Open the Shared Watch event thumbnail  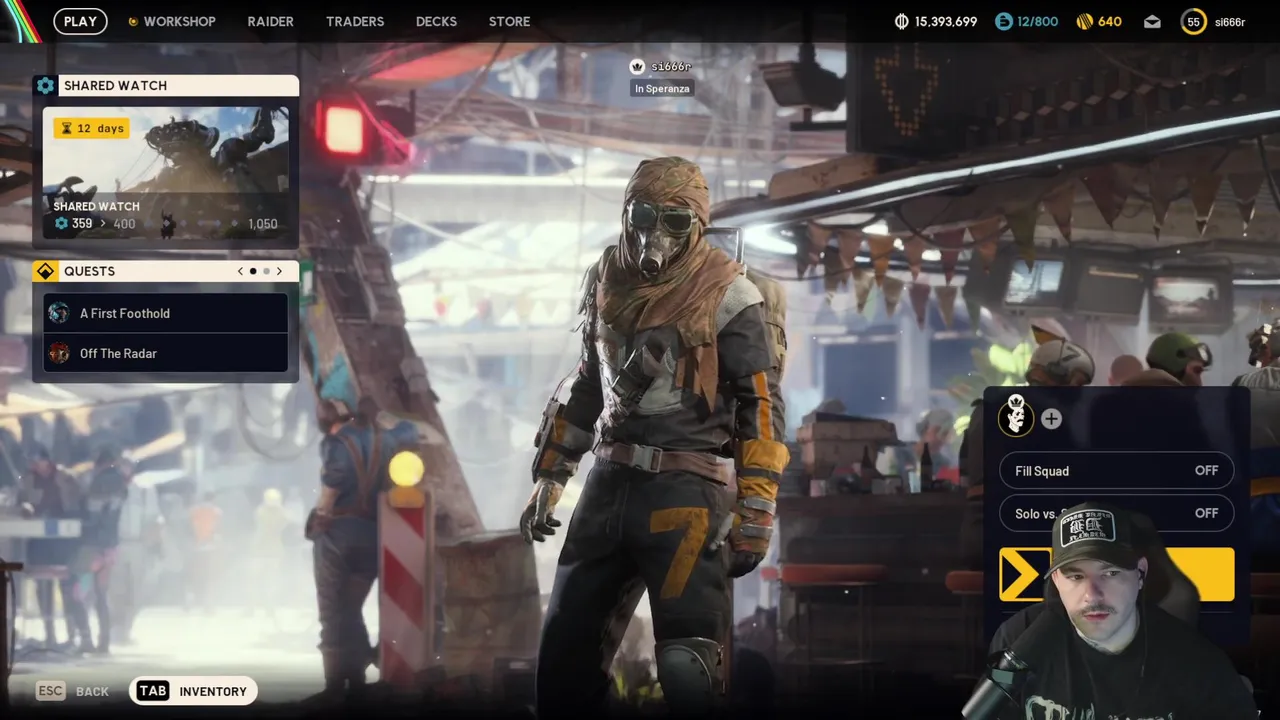click(x=166, y=173)
